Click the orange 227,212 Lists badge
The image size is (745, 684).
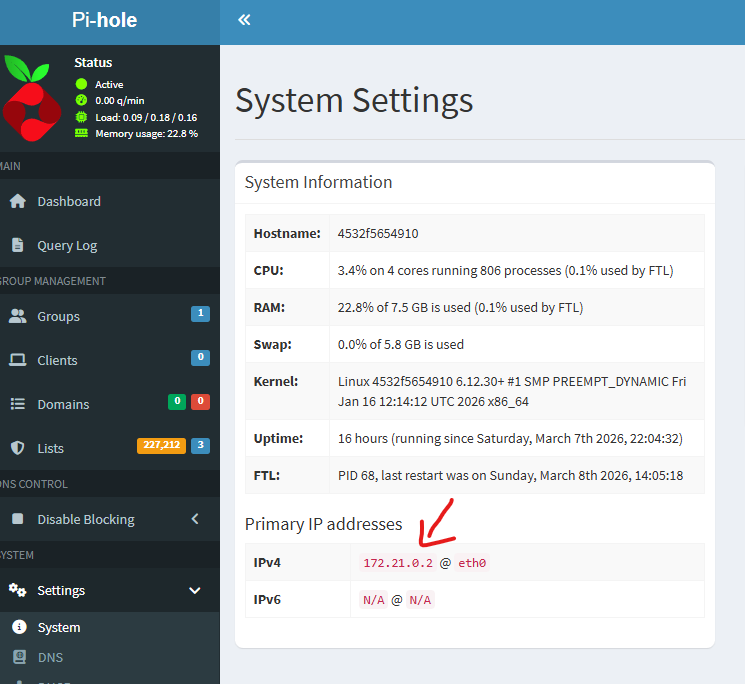pos(161,446)
